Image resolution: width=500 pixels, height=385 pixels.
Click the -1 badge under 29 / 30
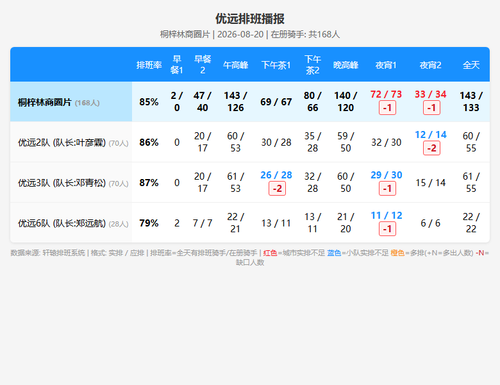coord(387,189)
